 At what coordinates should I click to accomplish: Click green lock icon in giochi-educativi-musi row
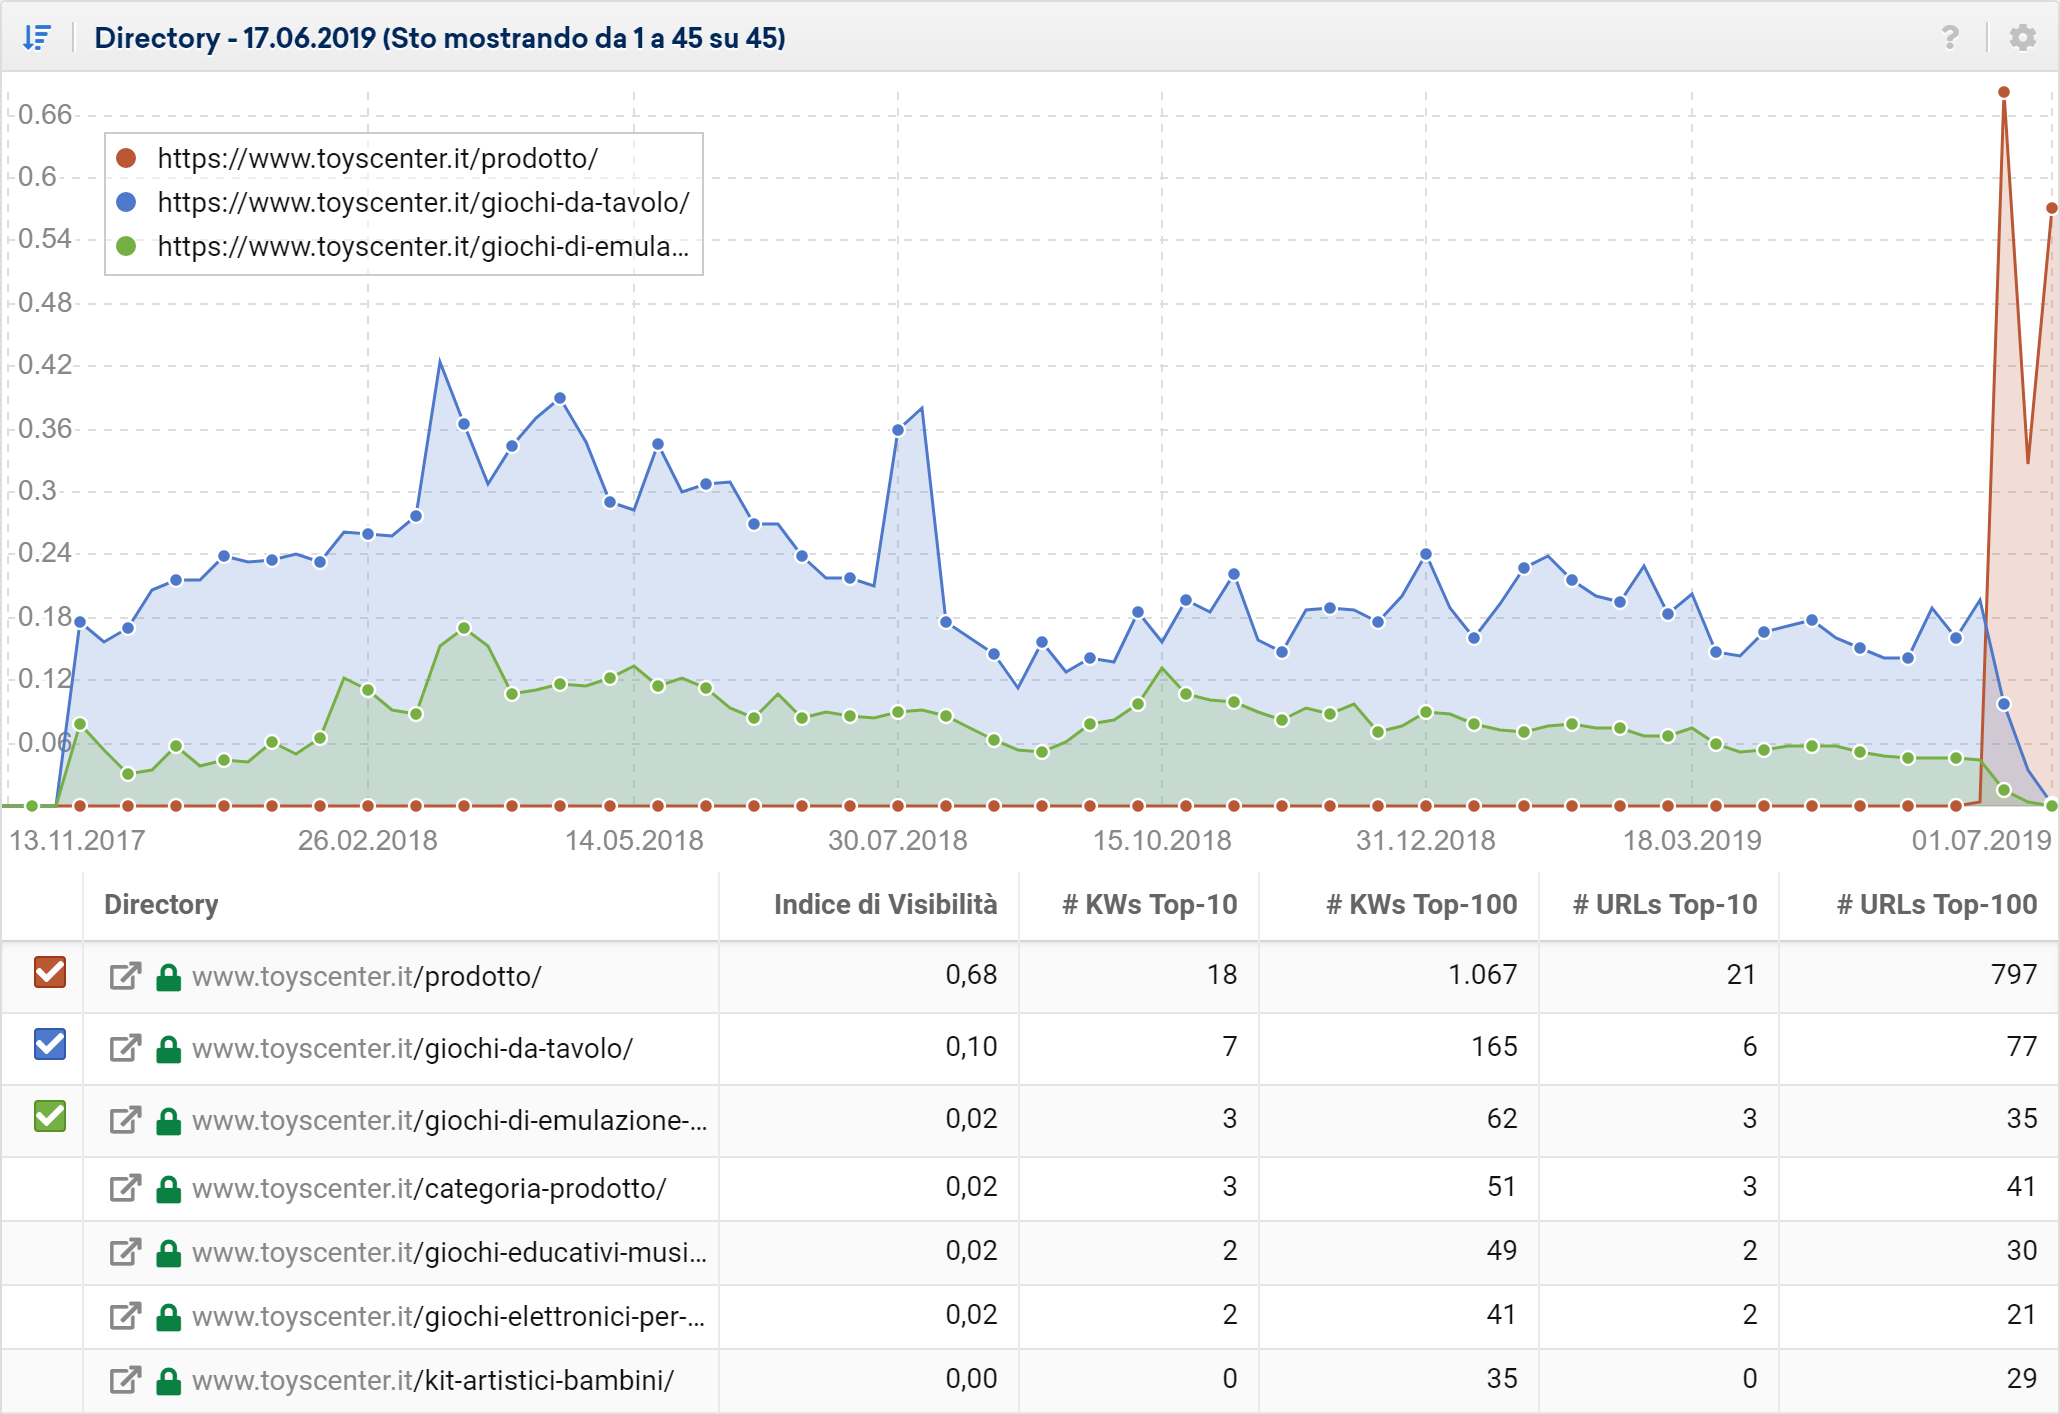(x=169, y=1252)
